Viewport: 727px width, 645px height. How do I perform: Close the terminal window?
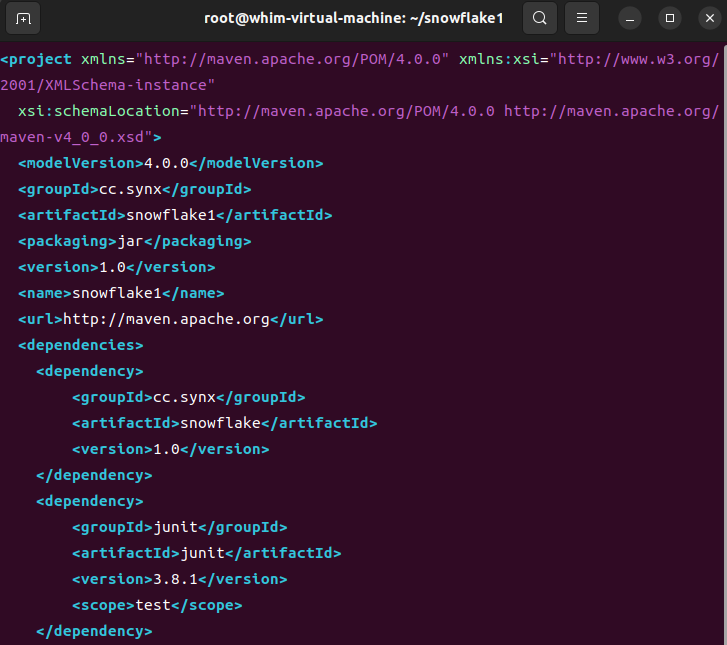[x=710, y=19]
